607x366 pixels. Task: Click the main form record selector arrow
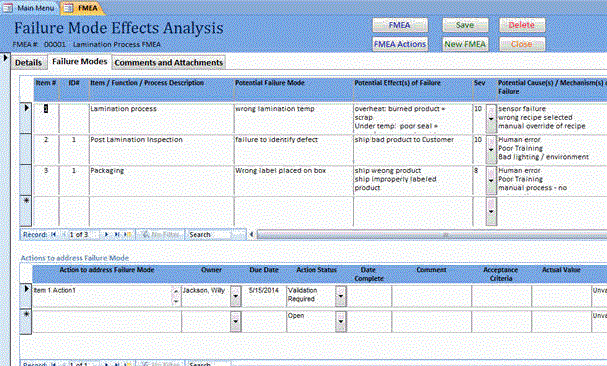[x=5, y=58]
